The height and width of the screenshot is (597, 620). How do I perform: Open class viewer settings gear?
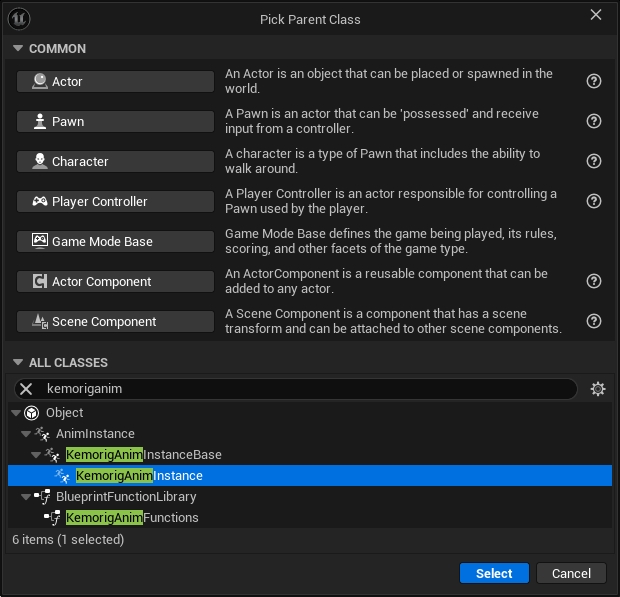click(598, 389)
